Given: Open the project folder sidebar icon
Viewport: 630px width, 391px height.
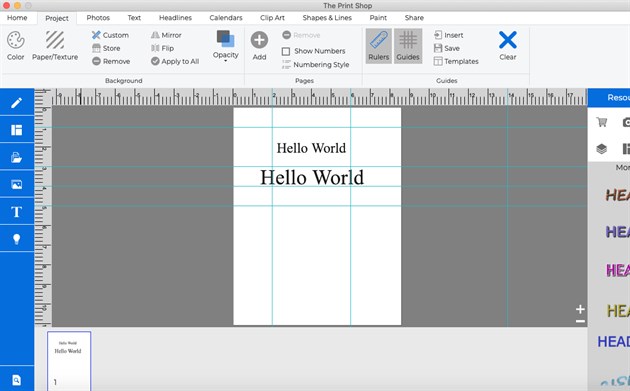Looking at the screenshot, I should click(x=16, y=157).
